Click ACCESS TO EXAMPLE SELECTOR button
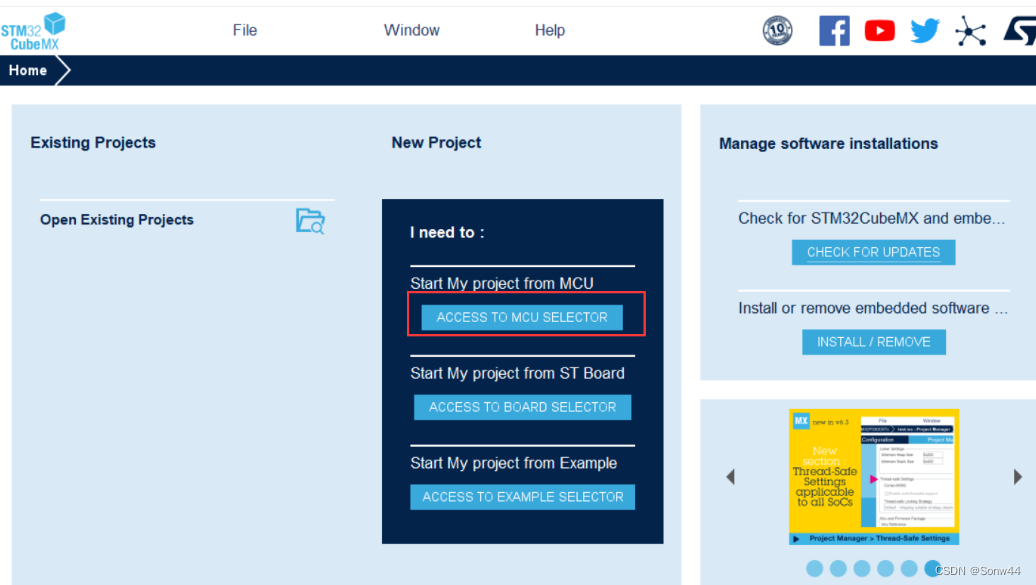Viewport: 1036px width, 585px height. (x=523, y=497)
